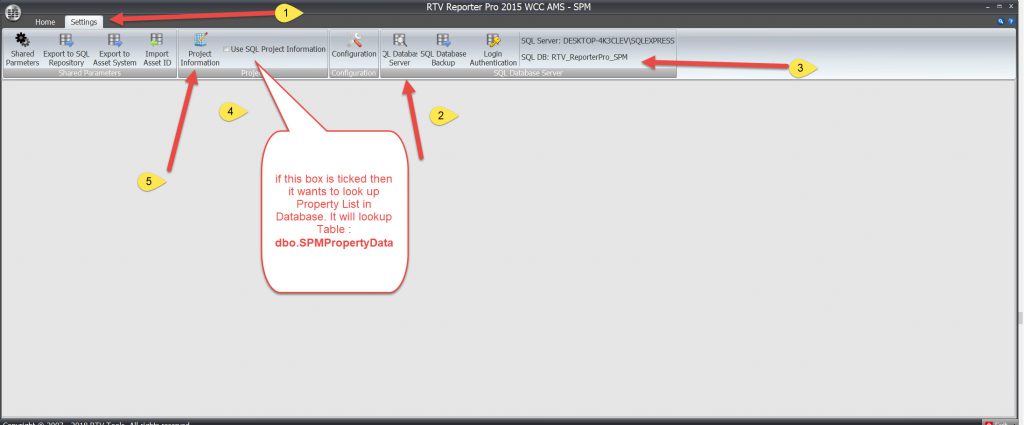Select the Settings ribbon tab
The width and height of the screenshot is (1024, 425).
pyautogui.click(x=83, y=21)
